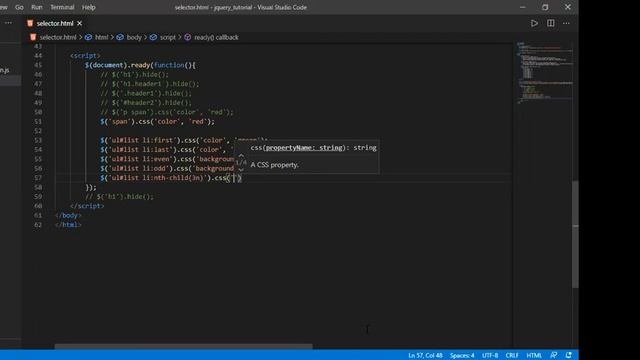Click the closing </script> tag
The height and width of the screenshot is (360, 640).
[87, 206]
